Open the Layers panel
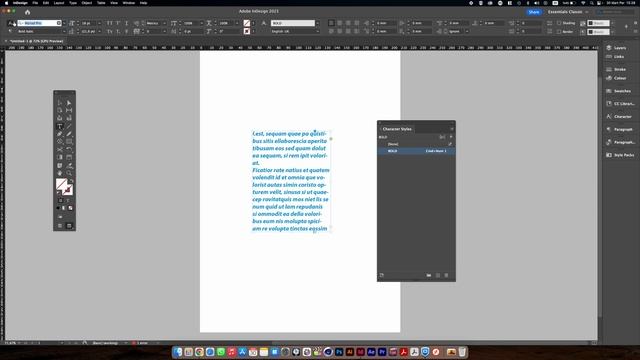The width and height of the screenshot is (640, 360). pyautogui.click(x=616, y=48)
